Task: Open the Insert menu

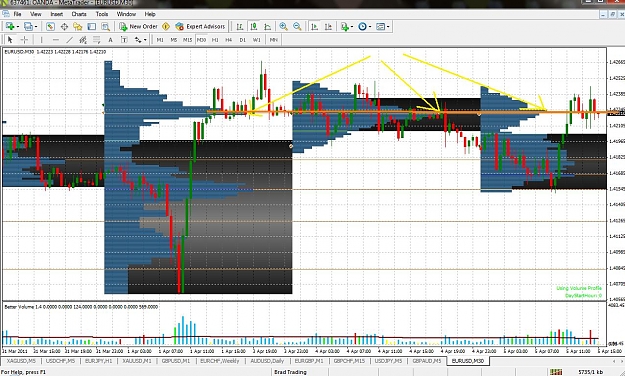Action: point(56,14)
